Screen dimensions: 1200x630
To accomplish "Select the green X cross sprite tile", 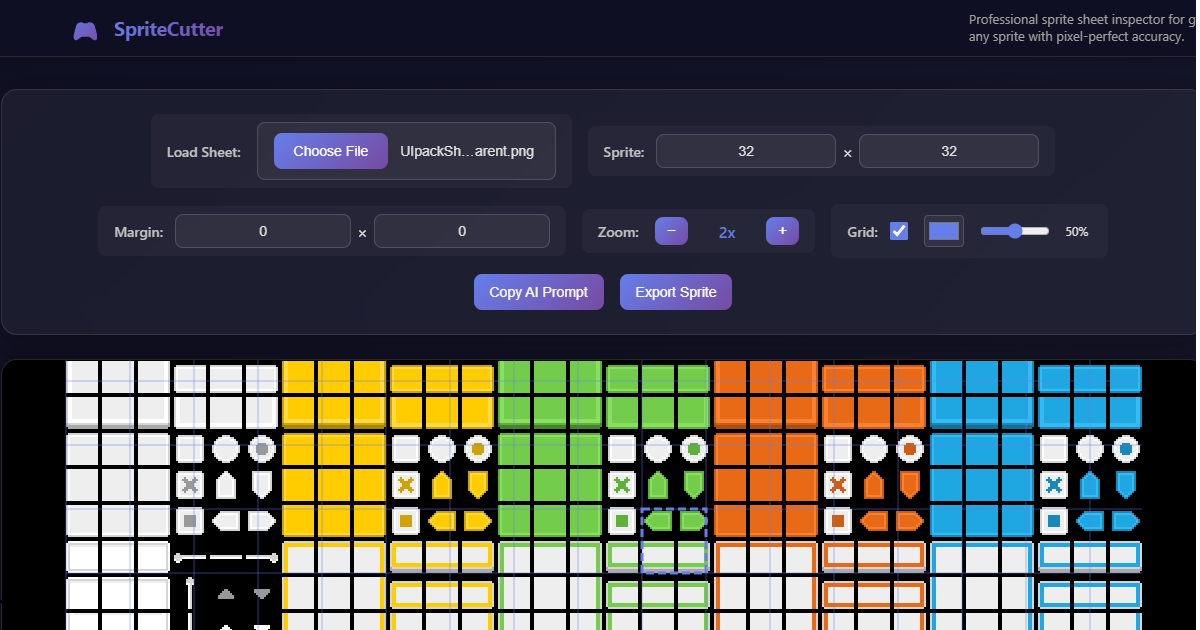I will point(623,485).
